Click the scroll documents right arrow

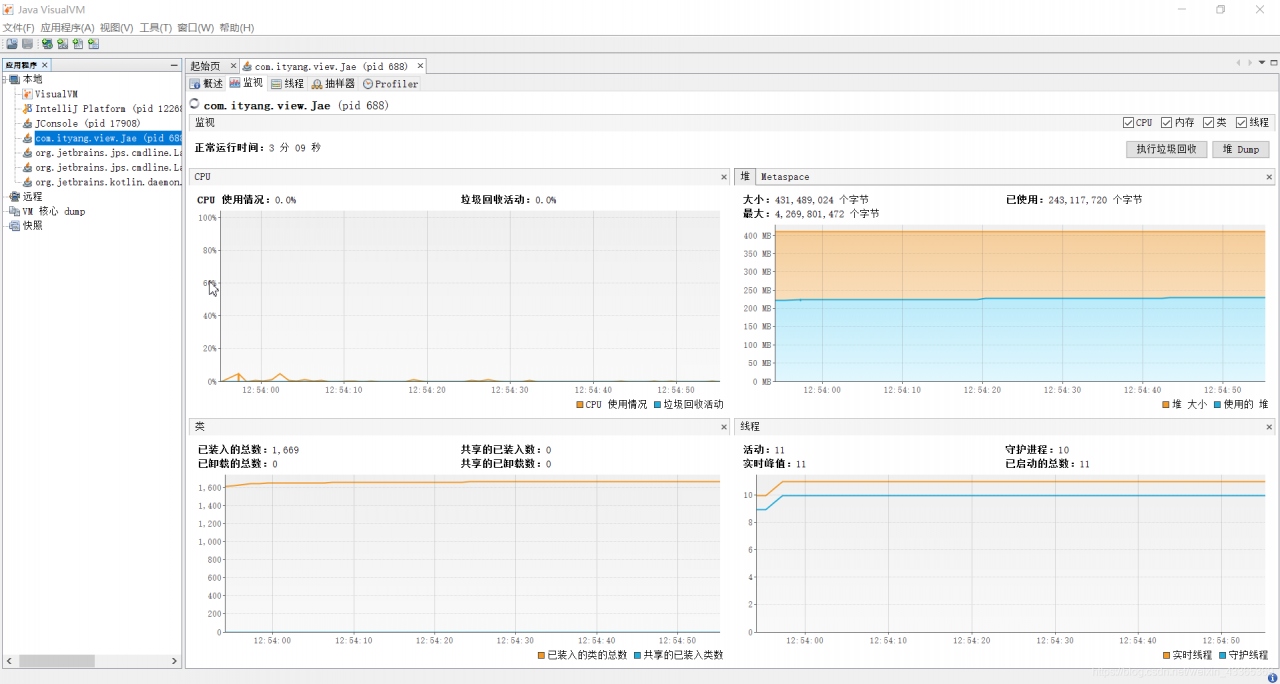[1248, 63]
